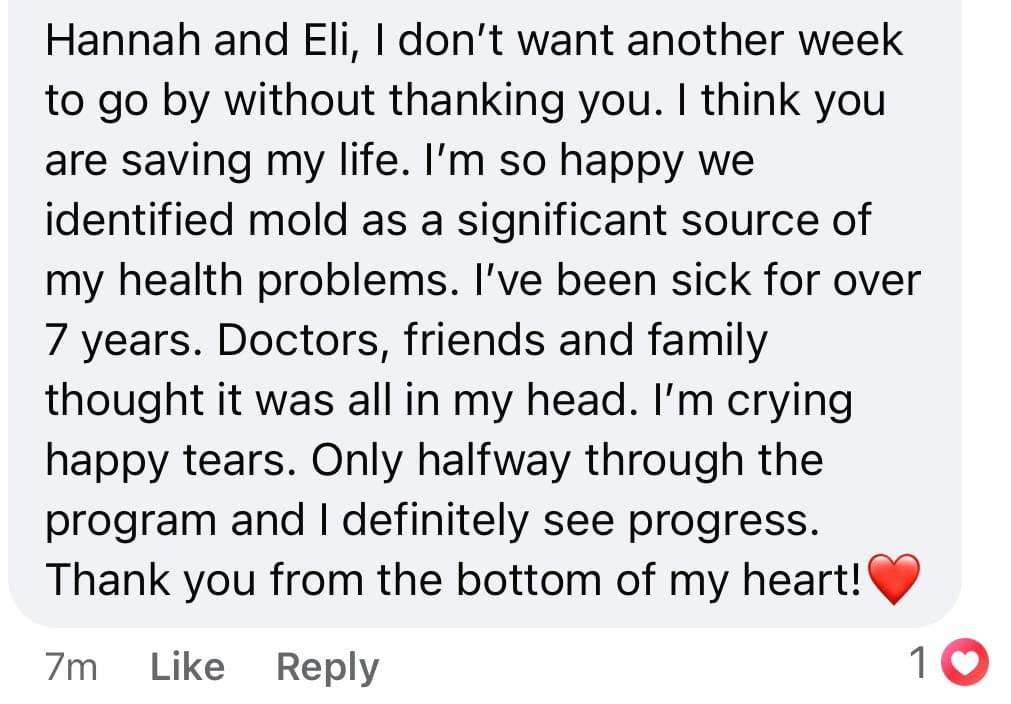Screen dimensions: 1011x704
Task: Open the heart reaction icon beside count
Action: (964, 662)
